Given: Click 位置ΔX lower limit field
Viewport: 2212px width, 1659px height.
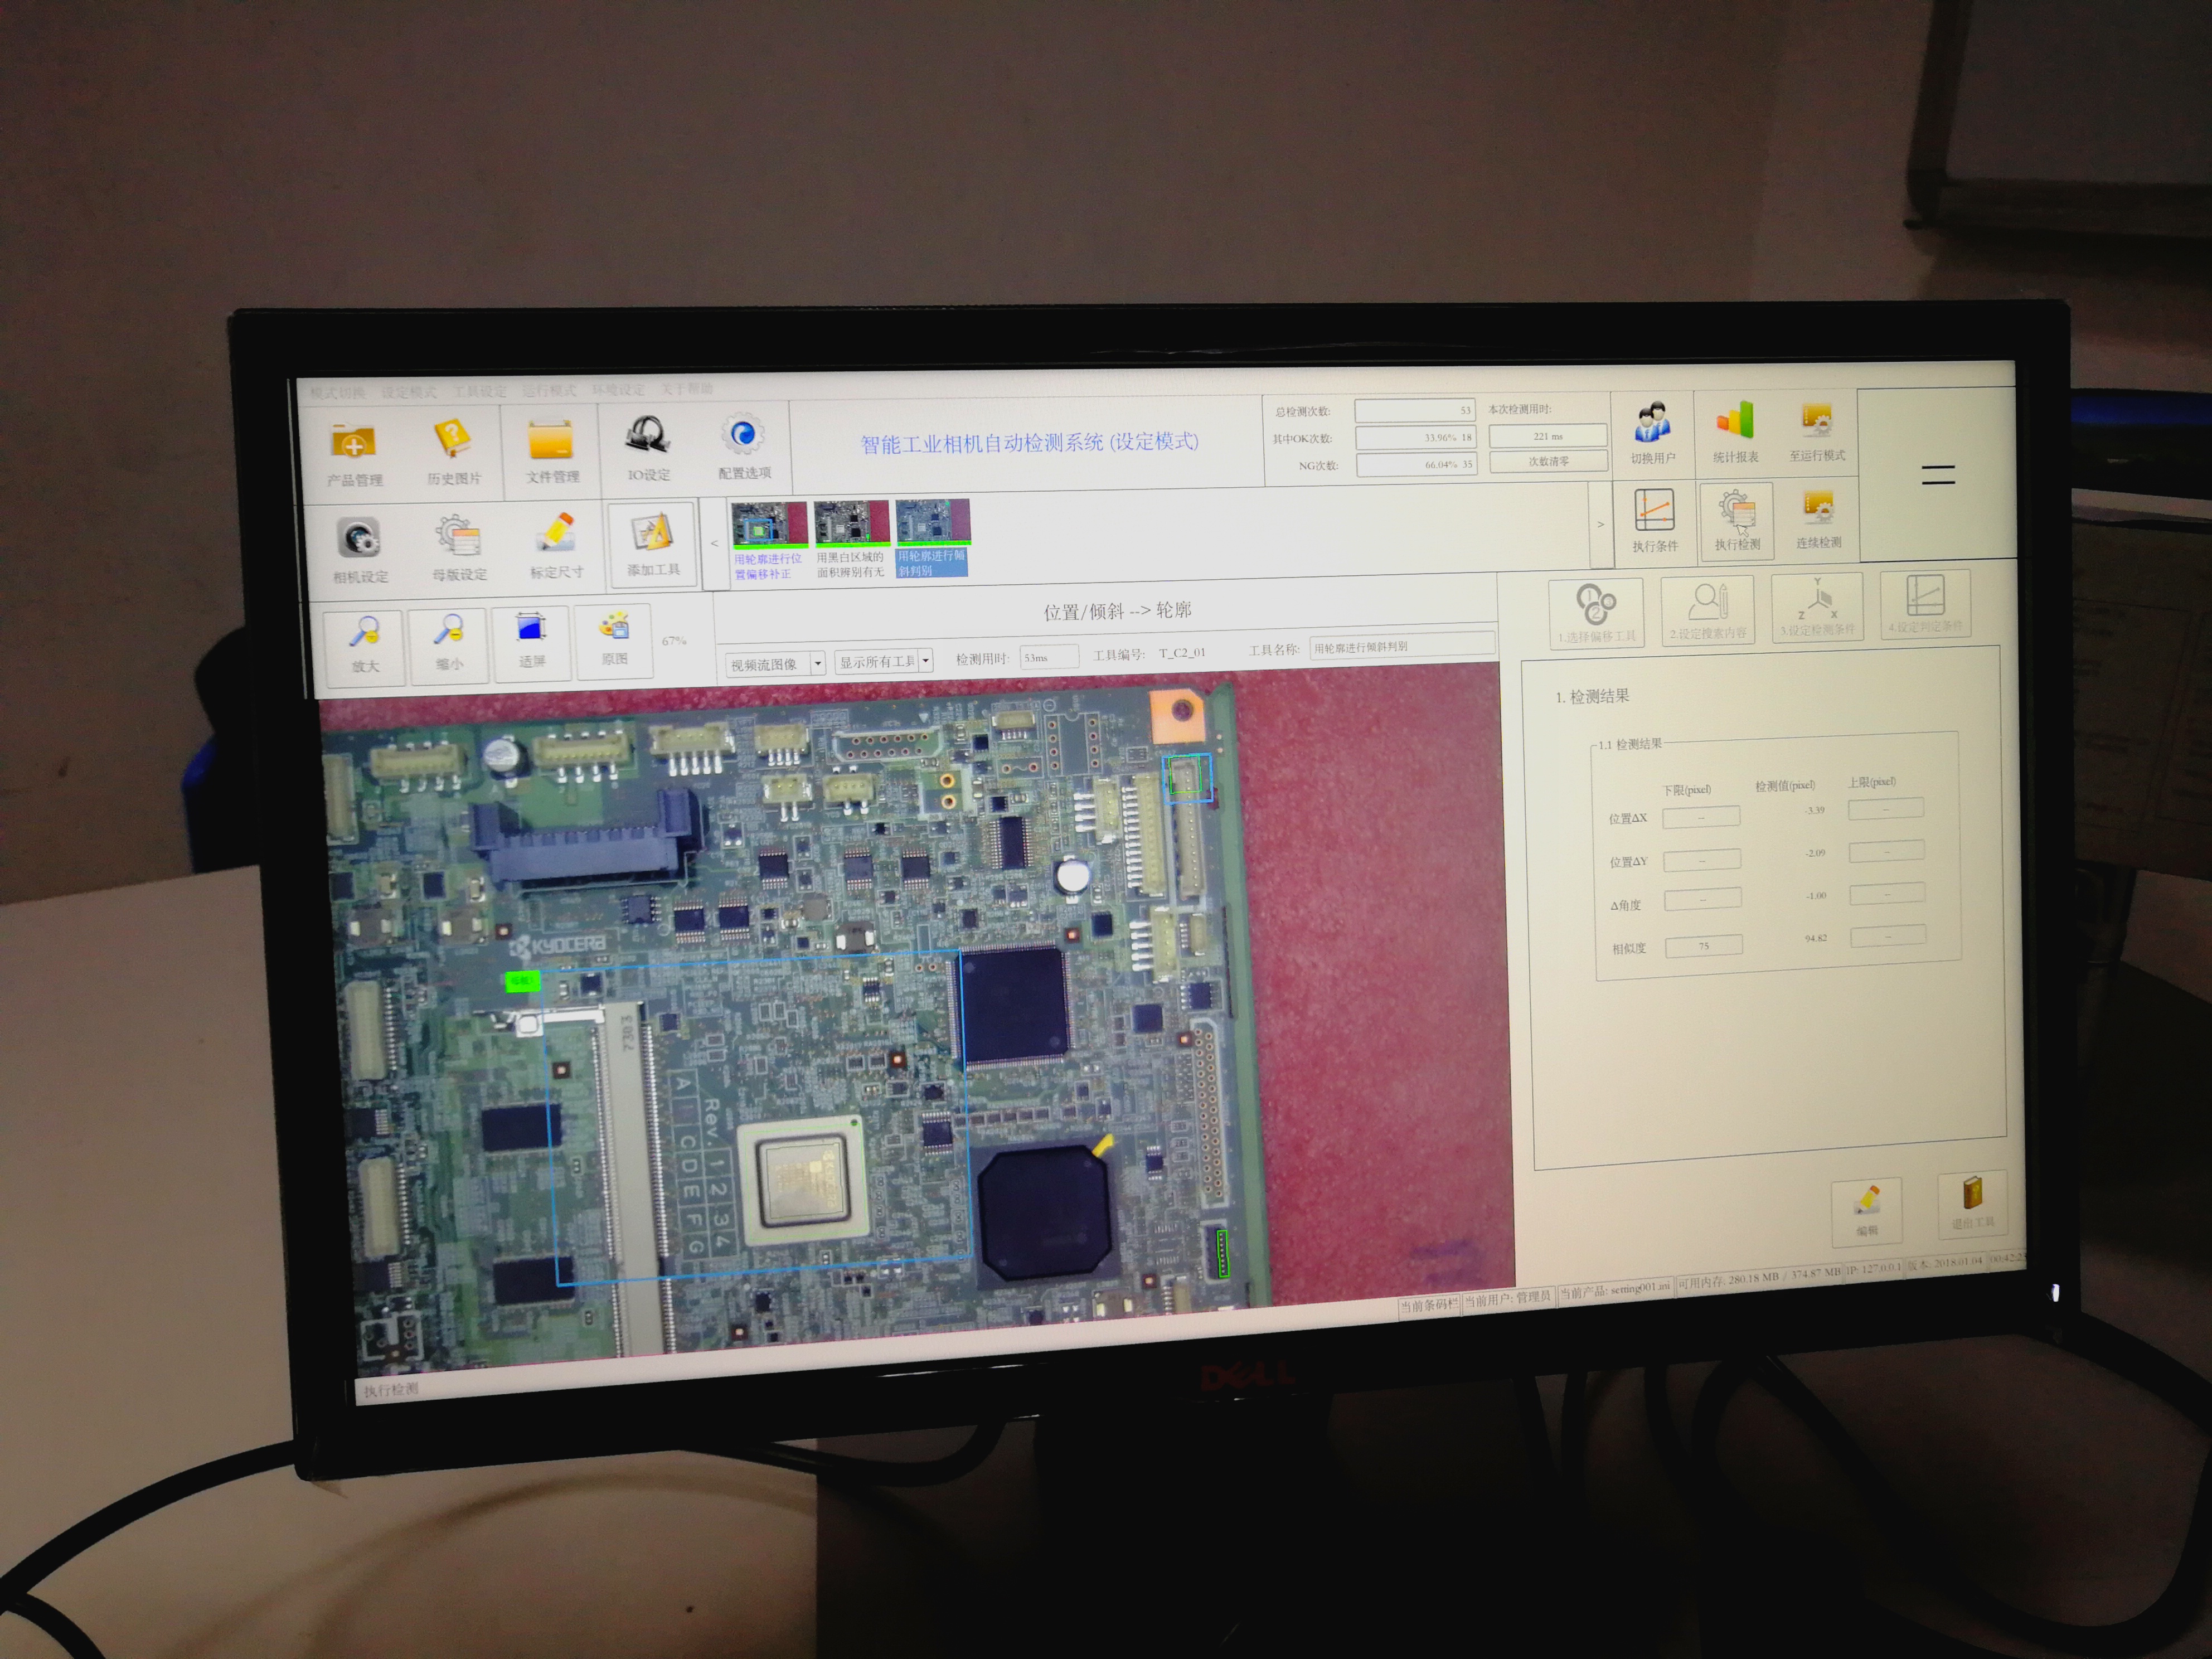Looking at the screenshot, I should (x=1700, y=817).
